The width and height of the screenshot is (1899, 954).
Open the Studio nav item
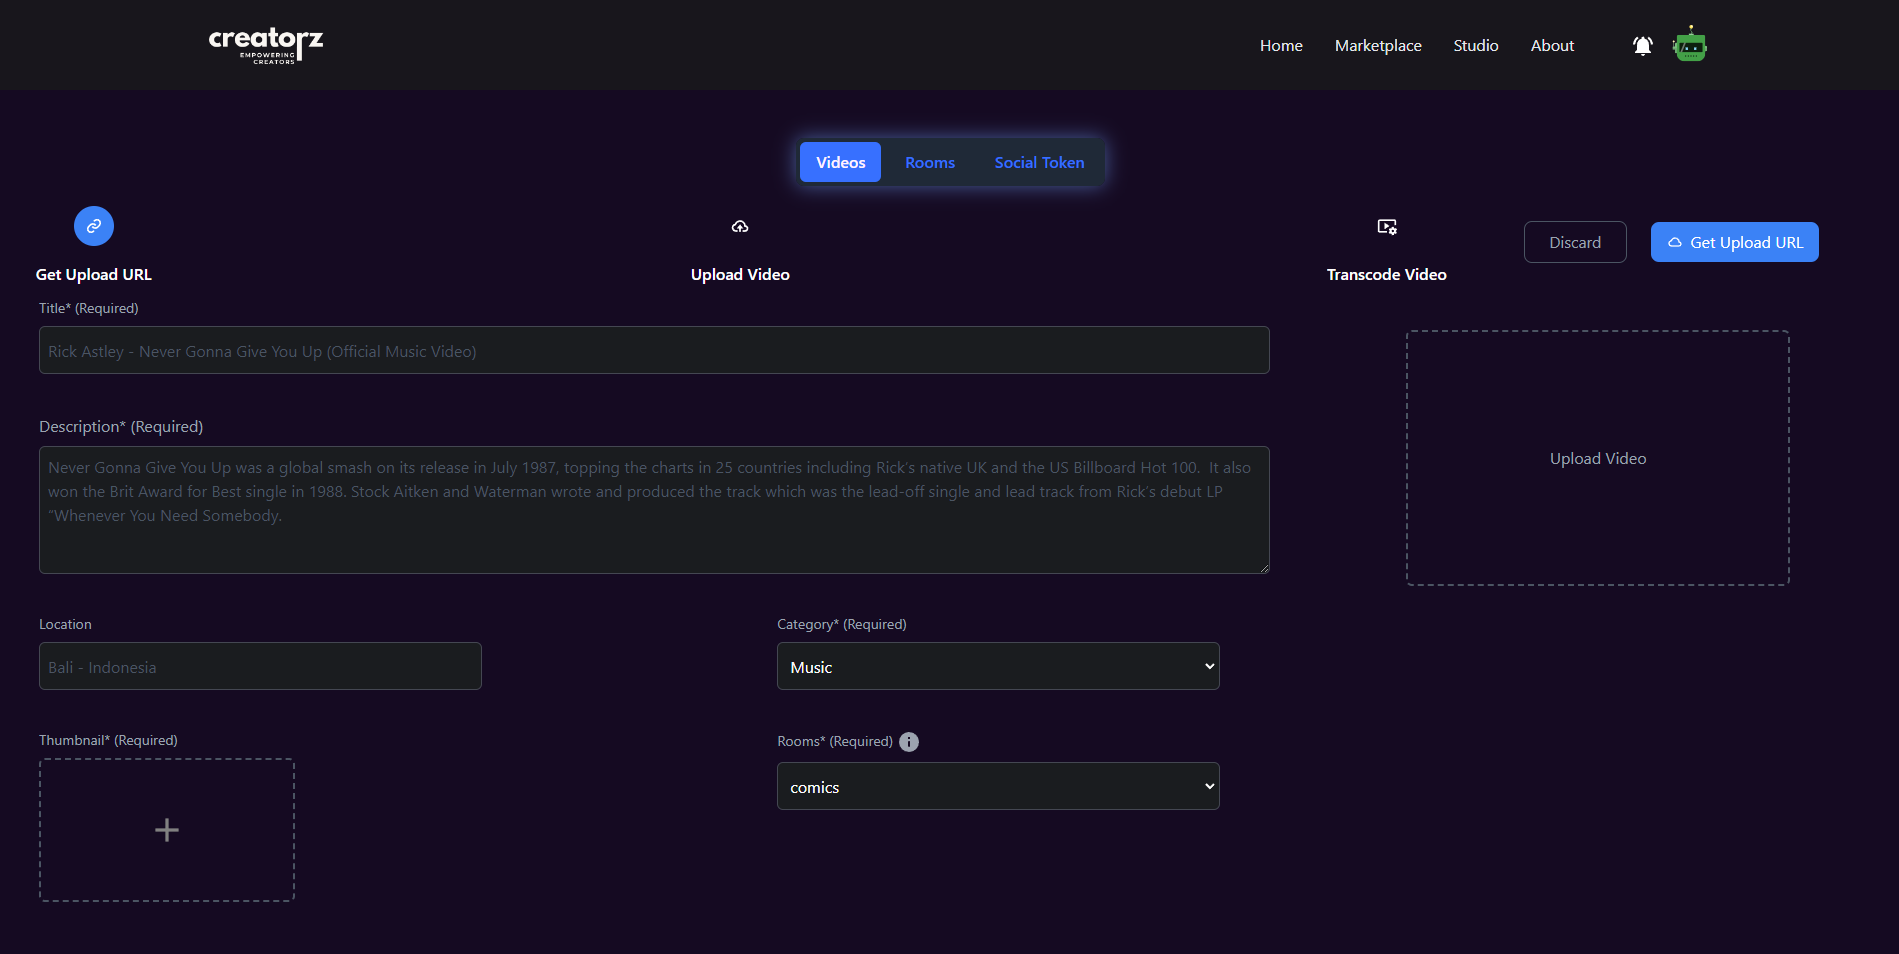point(1476,46)
